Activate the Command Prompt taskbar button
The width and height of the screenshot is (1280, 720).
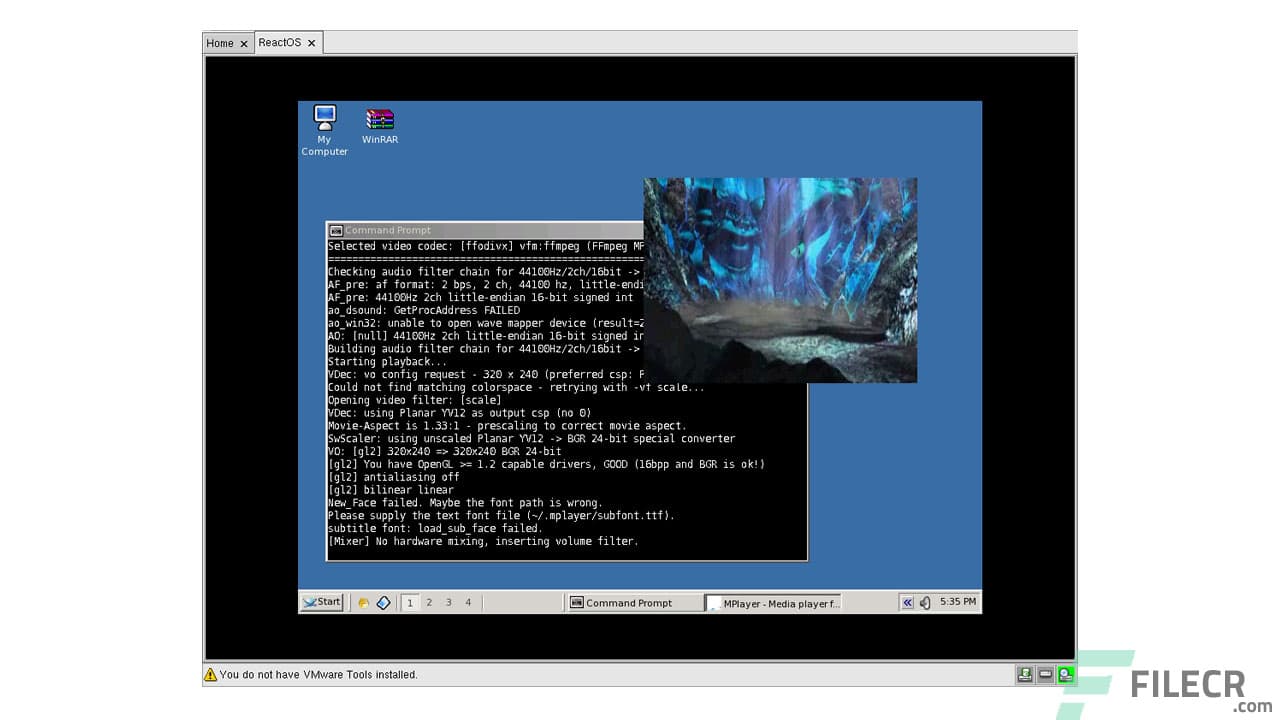click(634, 602)
